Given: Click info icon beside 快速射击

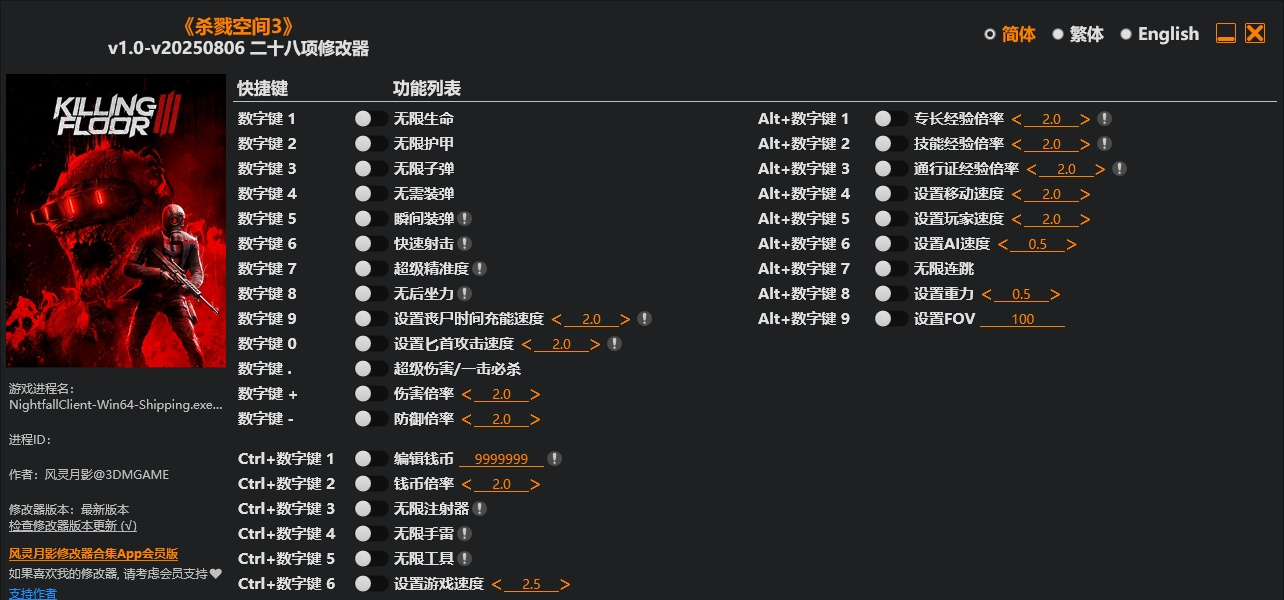Looking at the screenshot, I should coord(465,244).
